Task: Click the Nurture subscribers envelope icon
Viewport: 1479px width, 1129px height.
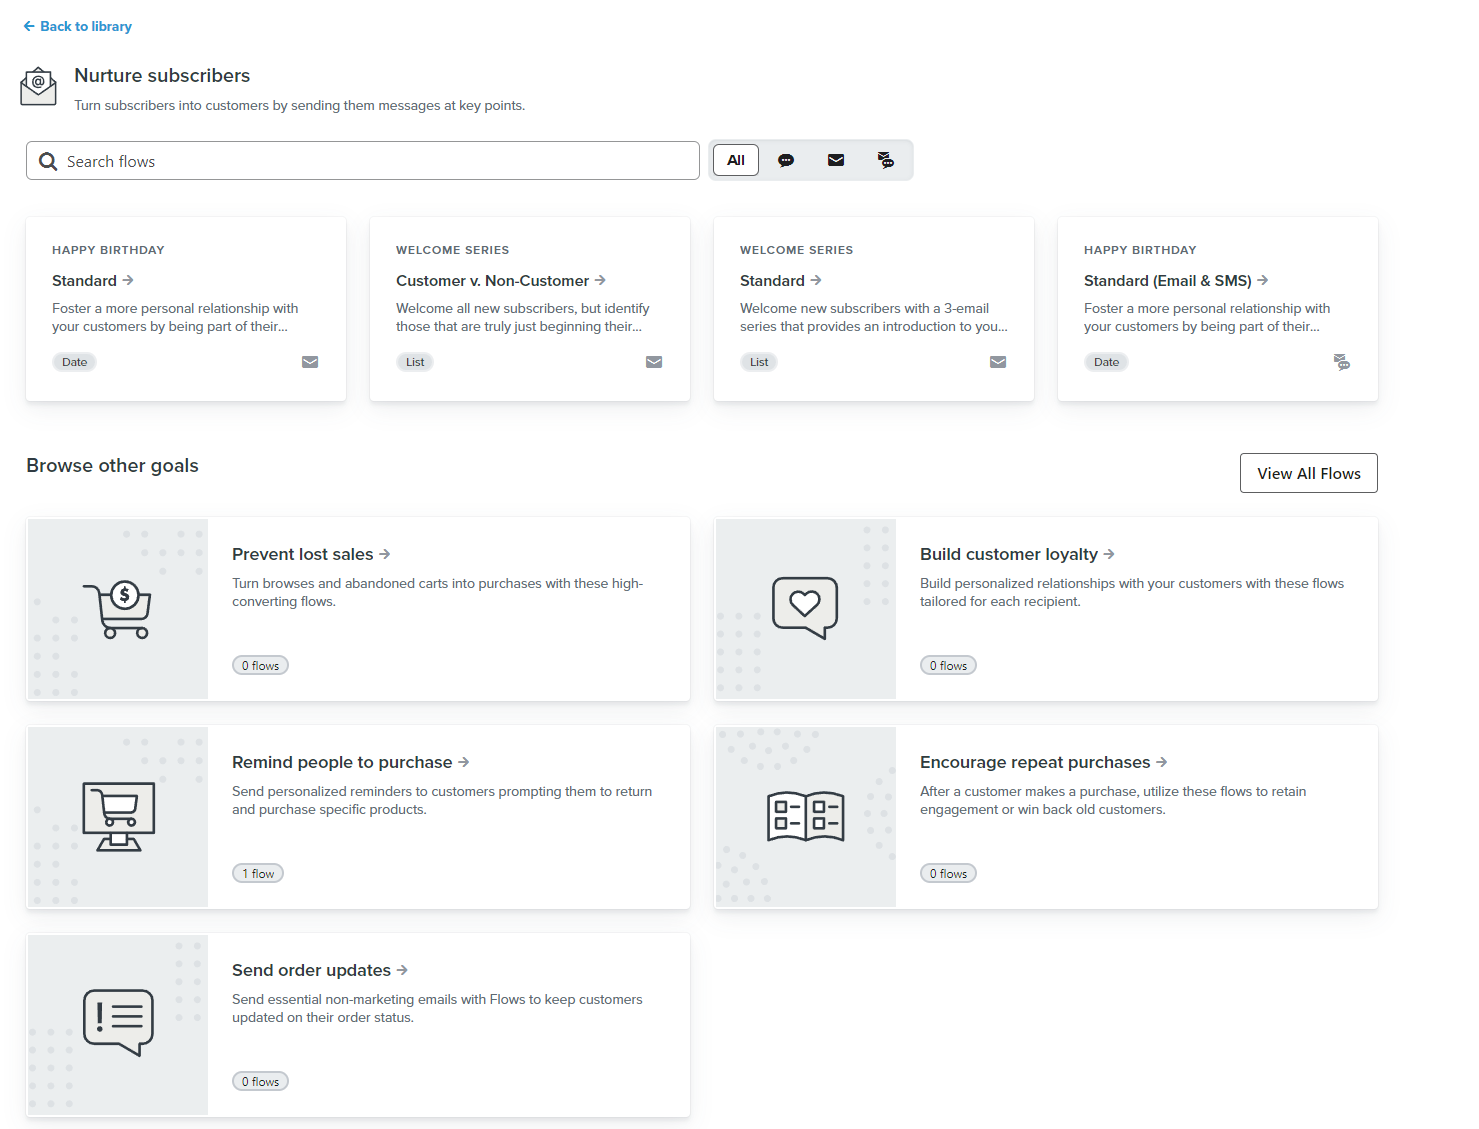Action: (38, 86)
